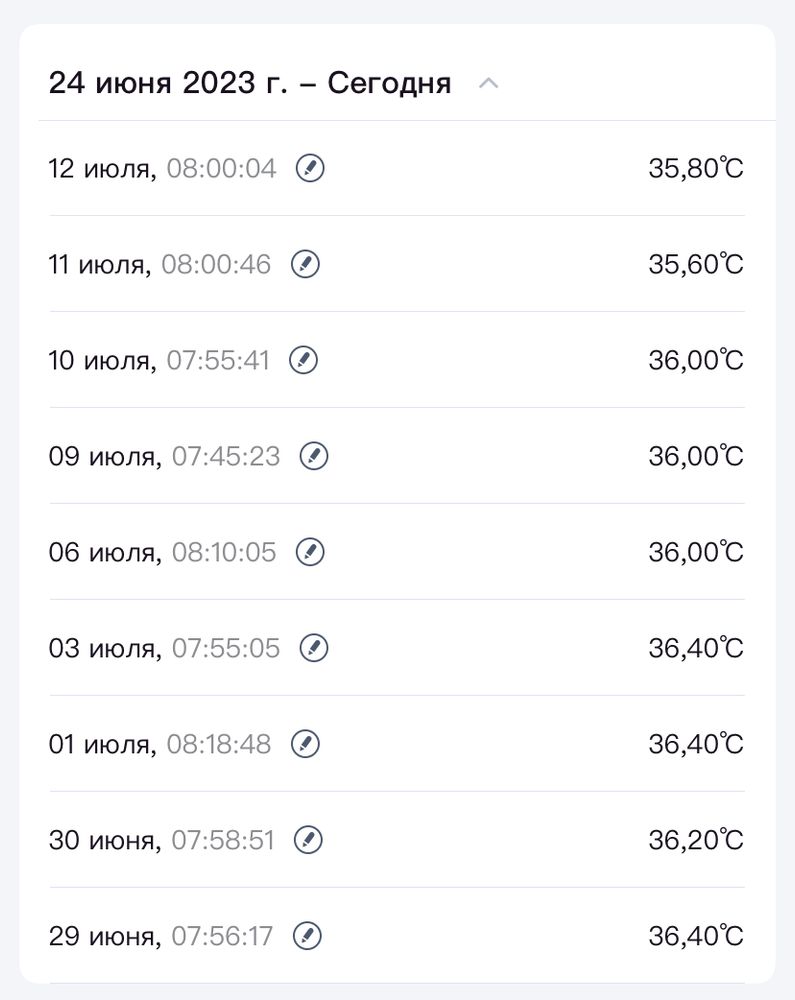
Task: Click the 07:45:23 timestamp
Action: 226,456
